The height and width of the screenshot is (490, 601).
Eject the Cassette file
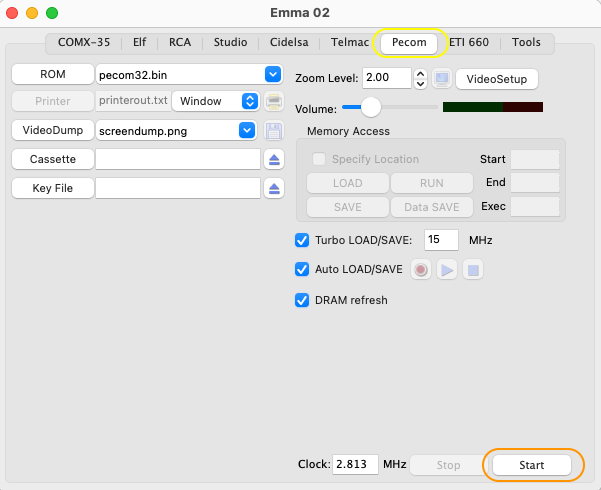274,159
